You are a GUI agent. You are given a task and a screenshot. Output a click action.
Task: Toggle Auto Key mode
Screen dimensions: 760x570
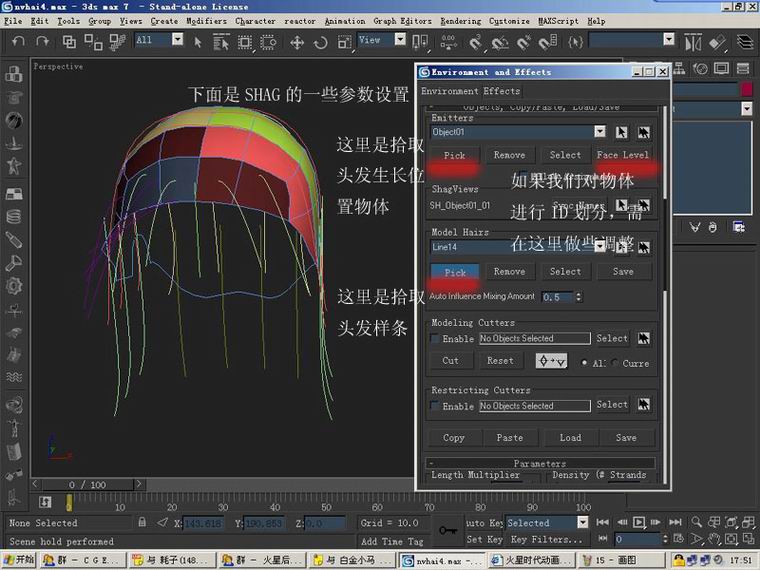coord(484,522)
